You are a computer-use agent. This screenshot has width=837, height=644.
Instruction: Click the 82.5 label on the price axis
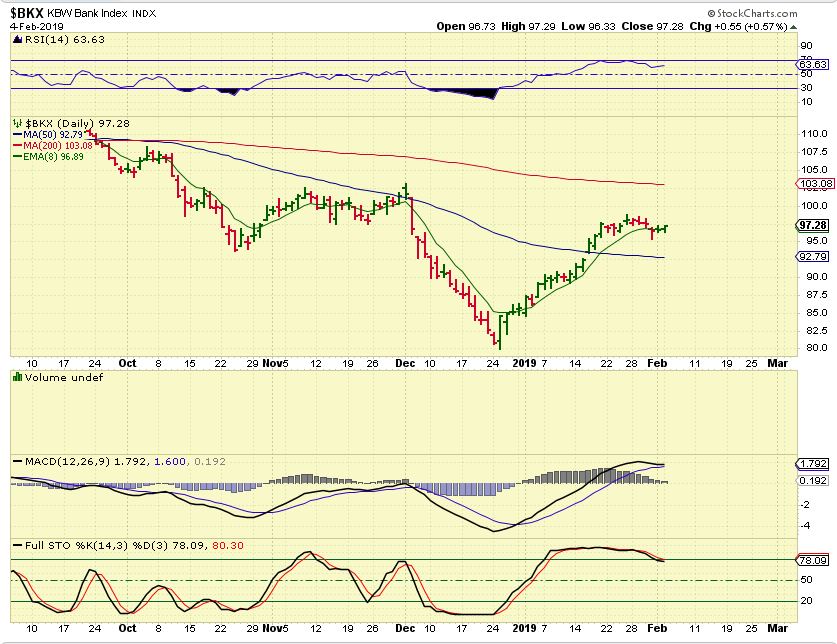[817, 331]
